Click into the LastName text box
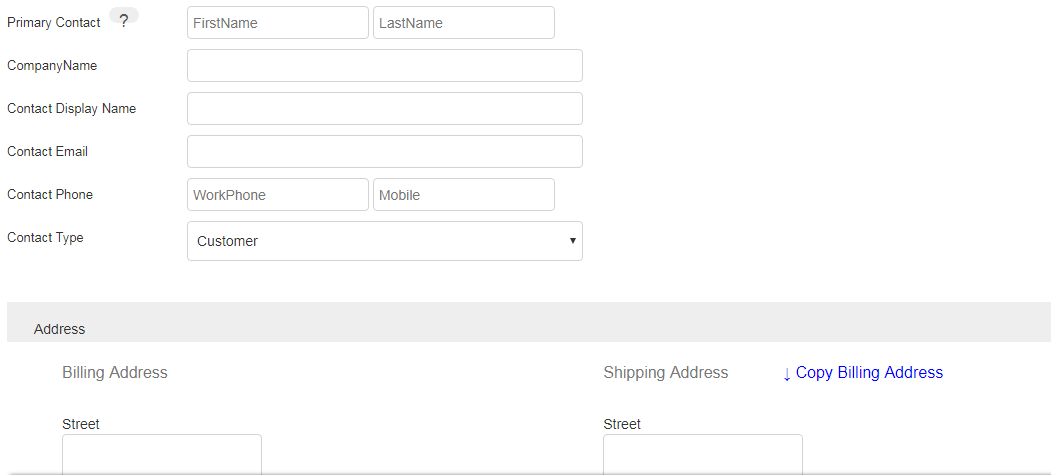The image size is (1051, 475). (463, 23)
